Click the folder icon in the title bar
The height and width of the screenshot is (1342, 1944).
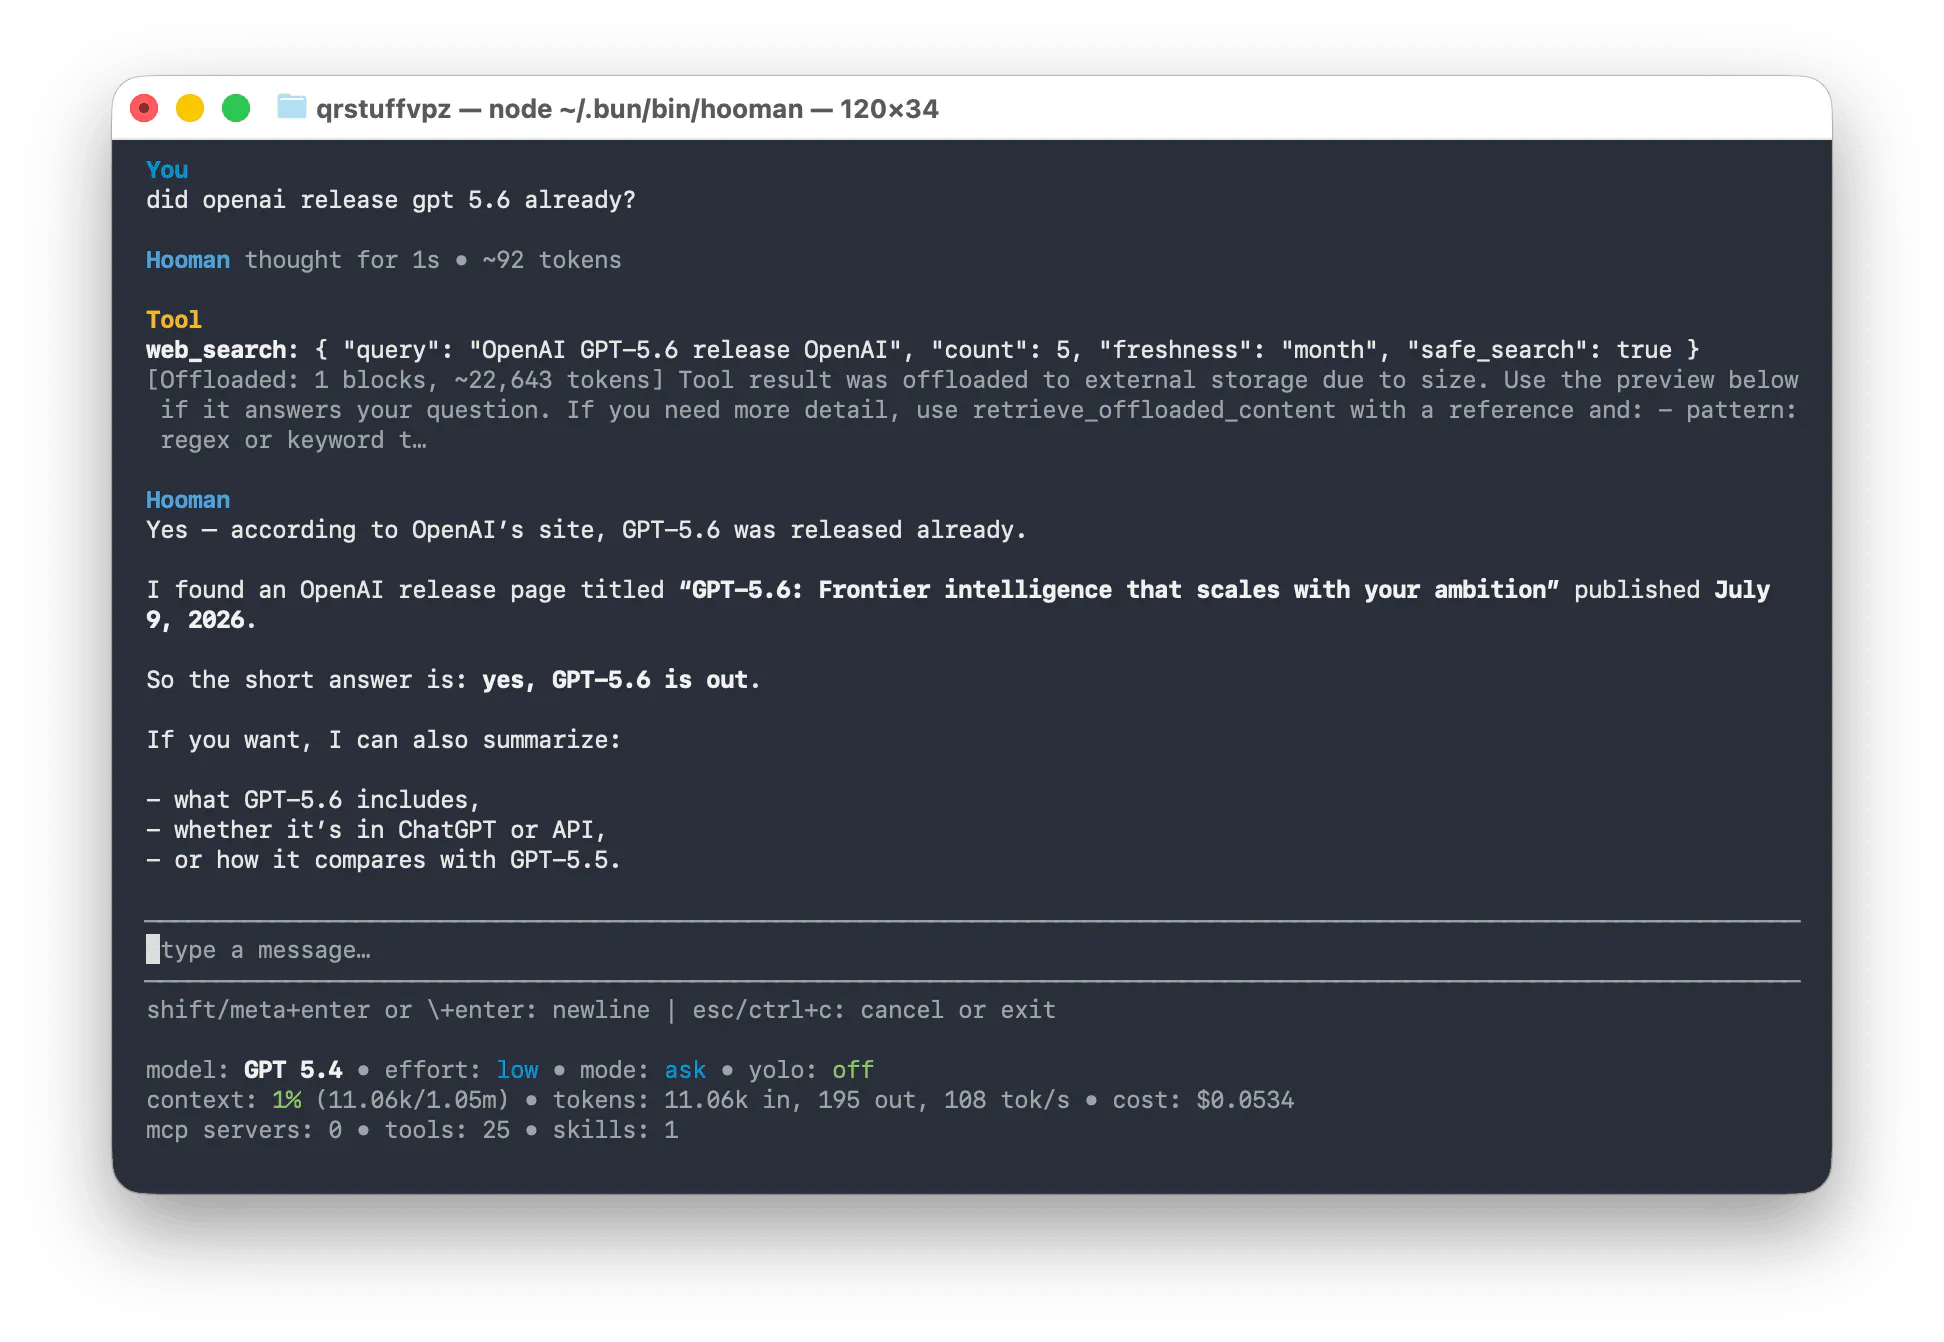(x=291, y=107)
